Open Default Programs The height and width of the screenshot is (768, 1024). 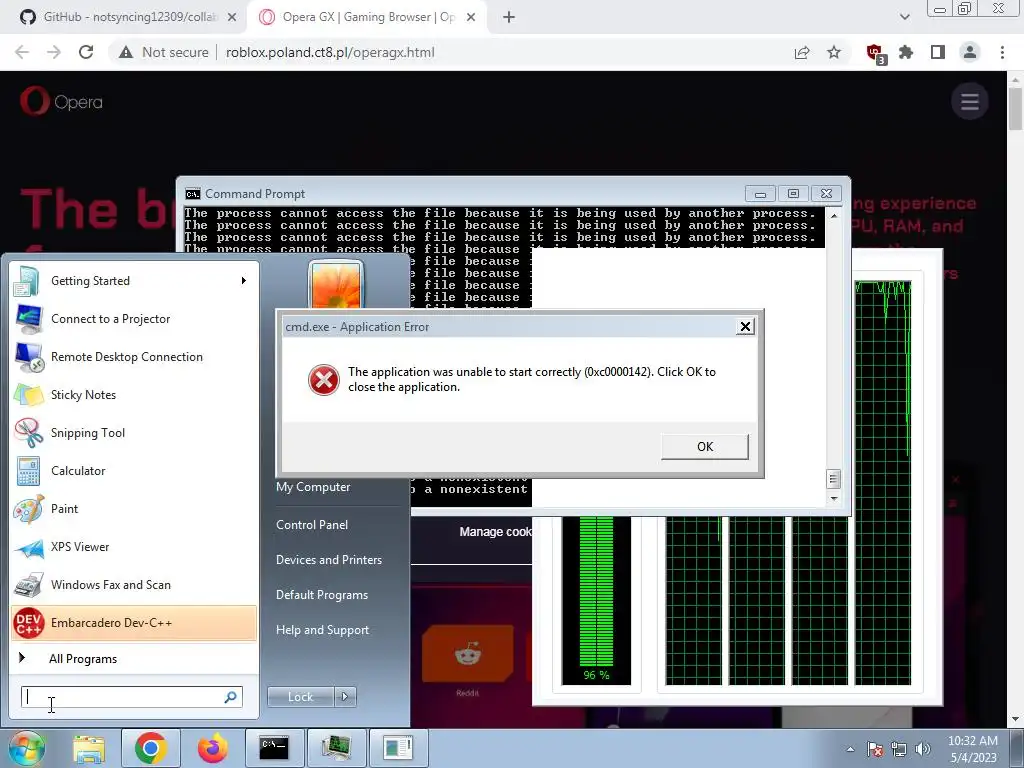[322, 595]
